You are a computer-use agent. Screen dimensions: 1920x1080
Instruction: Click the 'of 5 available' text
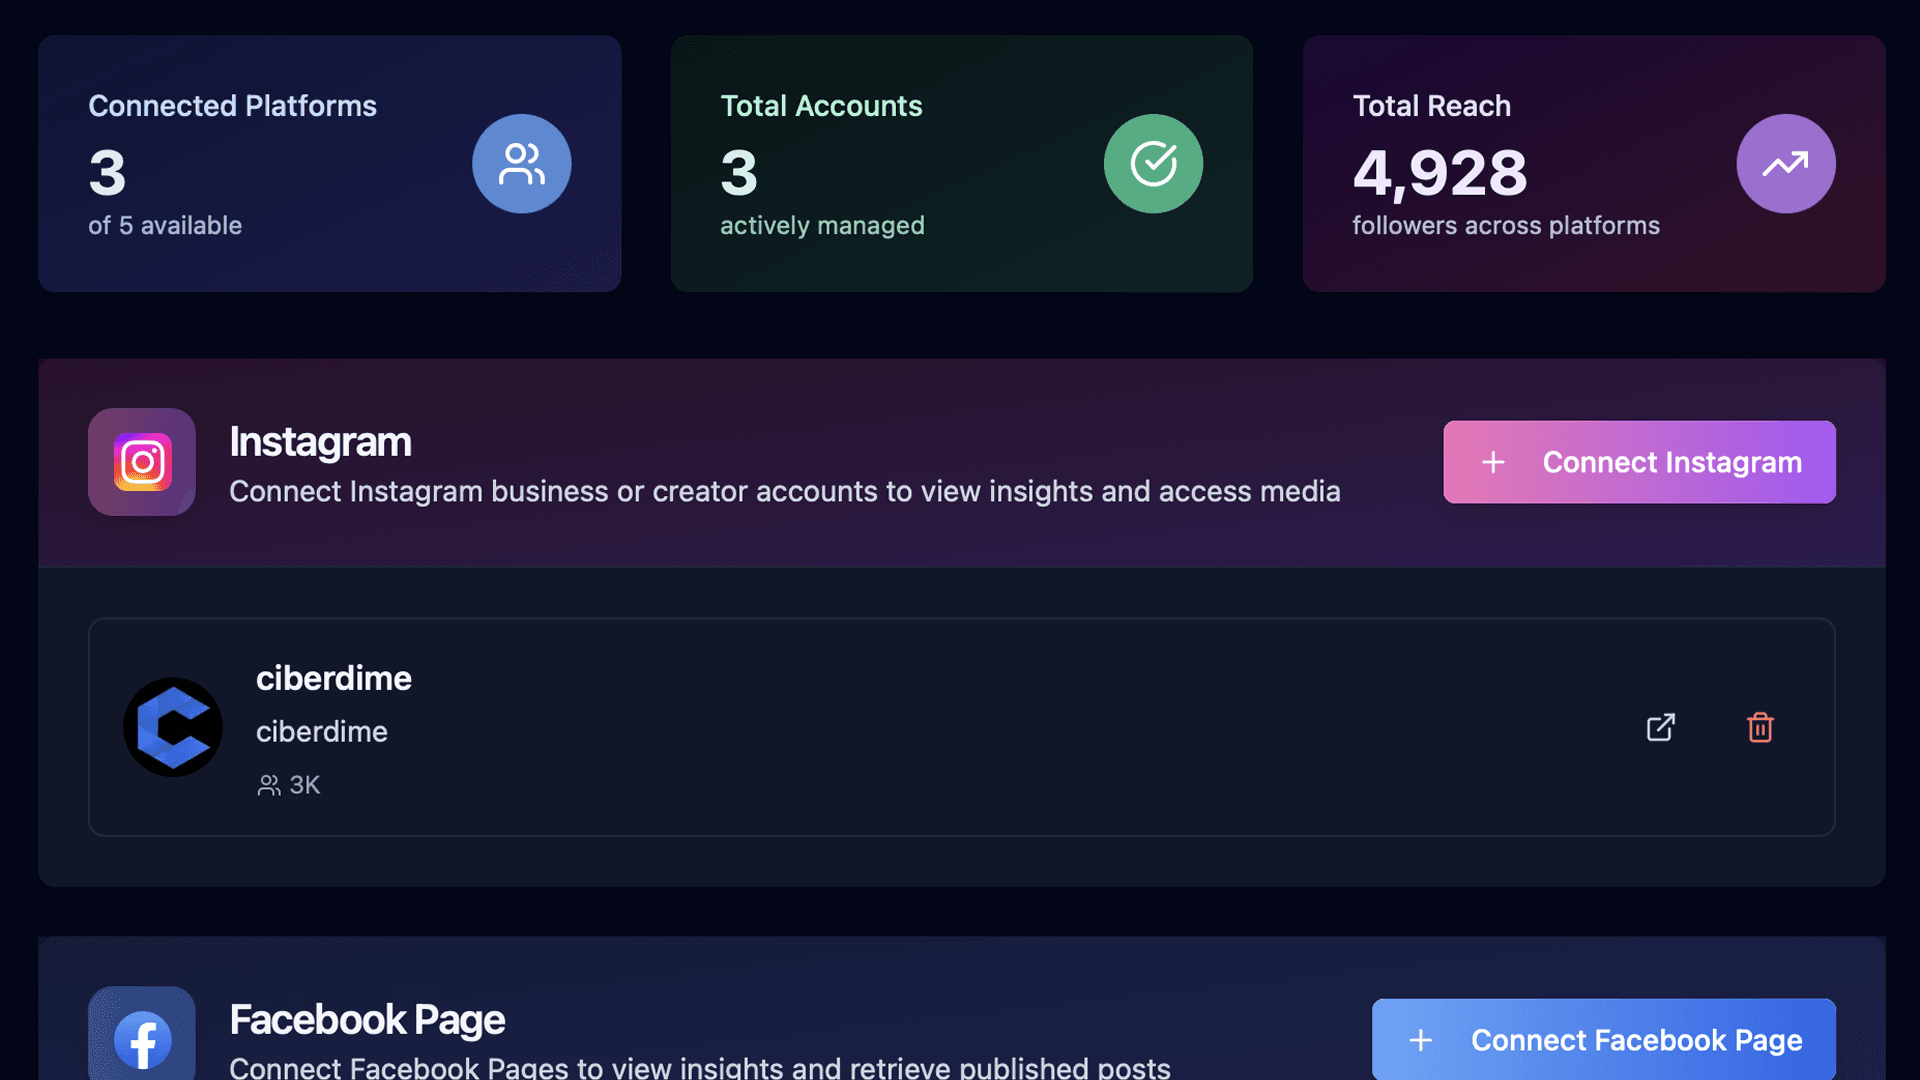pos(165,226)
